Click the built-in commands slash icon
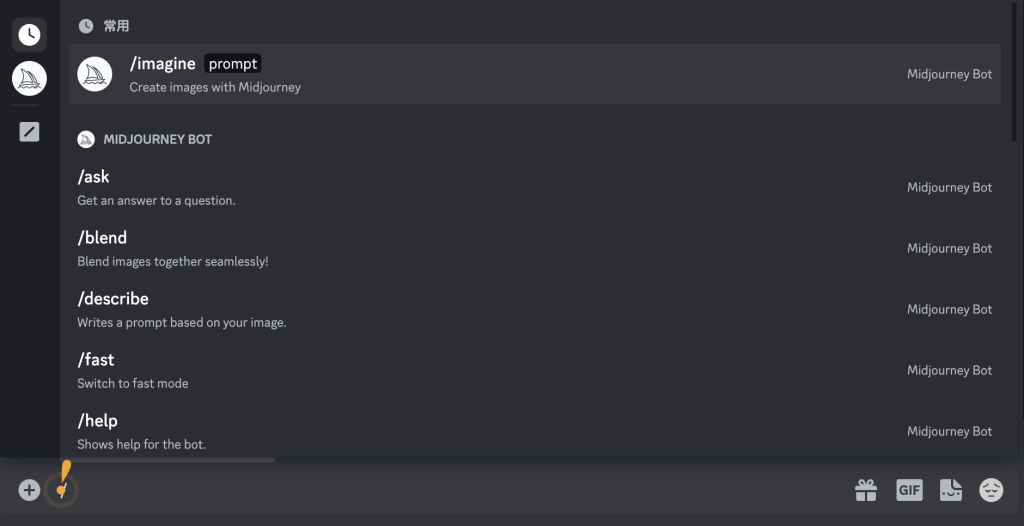This screenshot has width=1024, height=526. (29, 132)
